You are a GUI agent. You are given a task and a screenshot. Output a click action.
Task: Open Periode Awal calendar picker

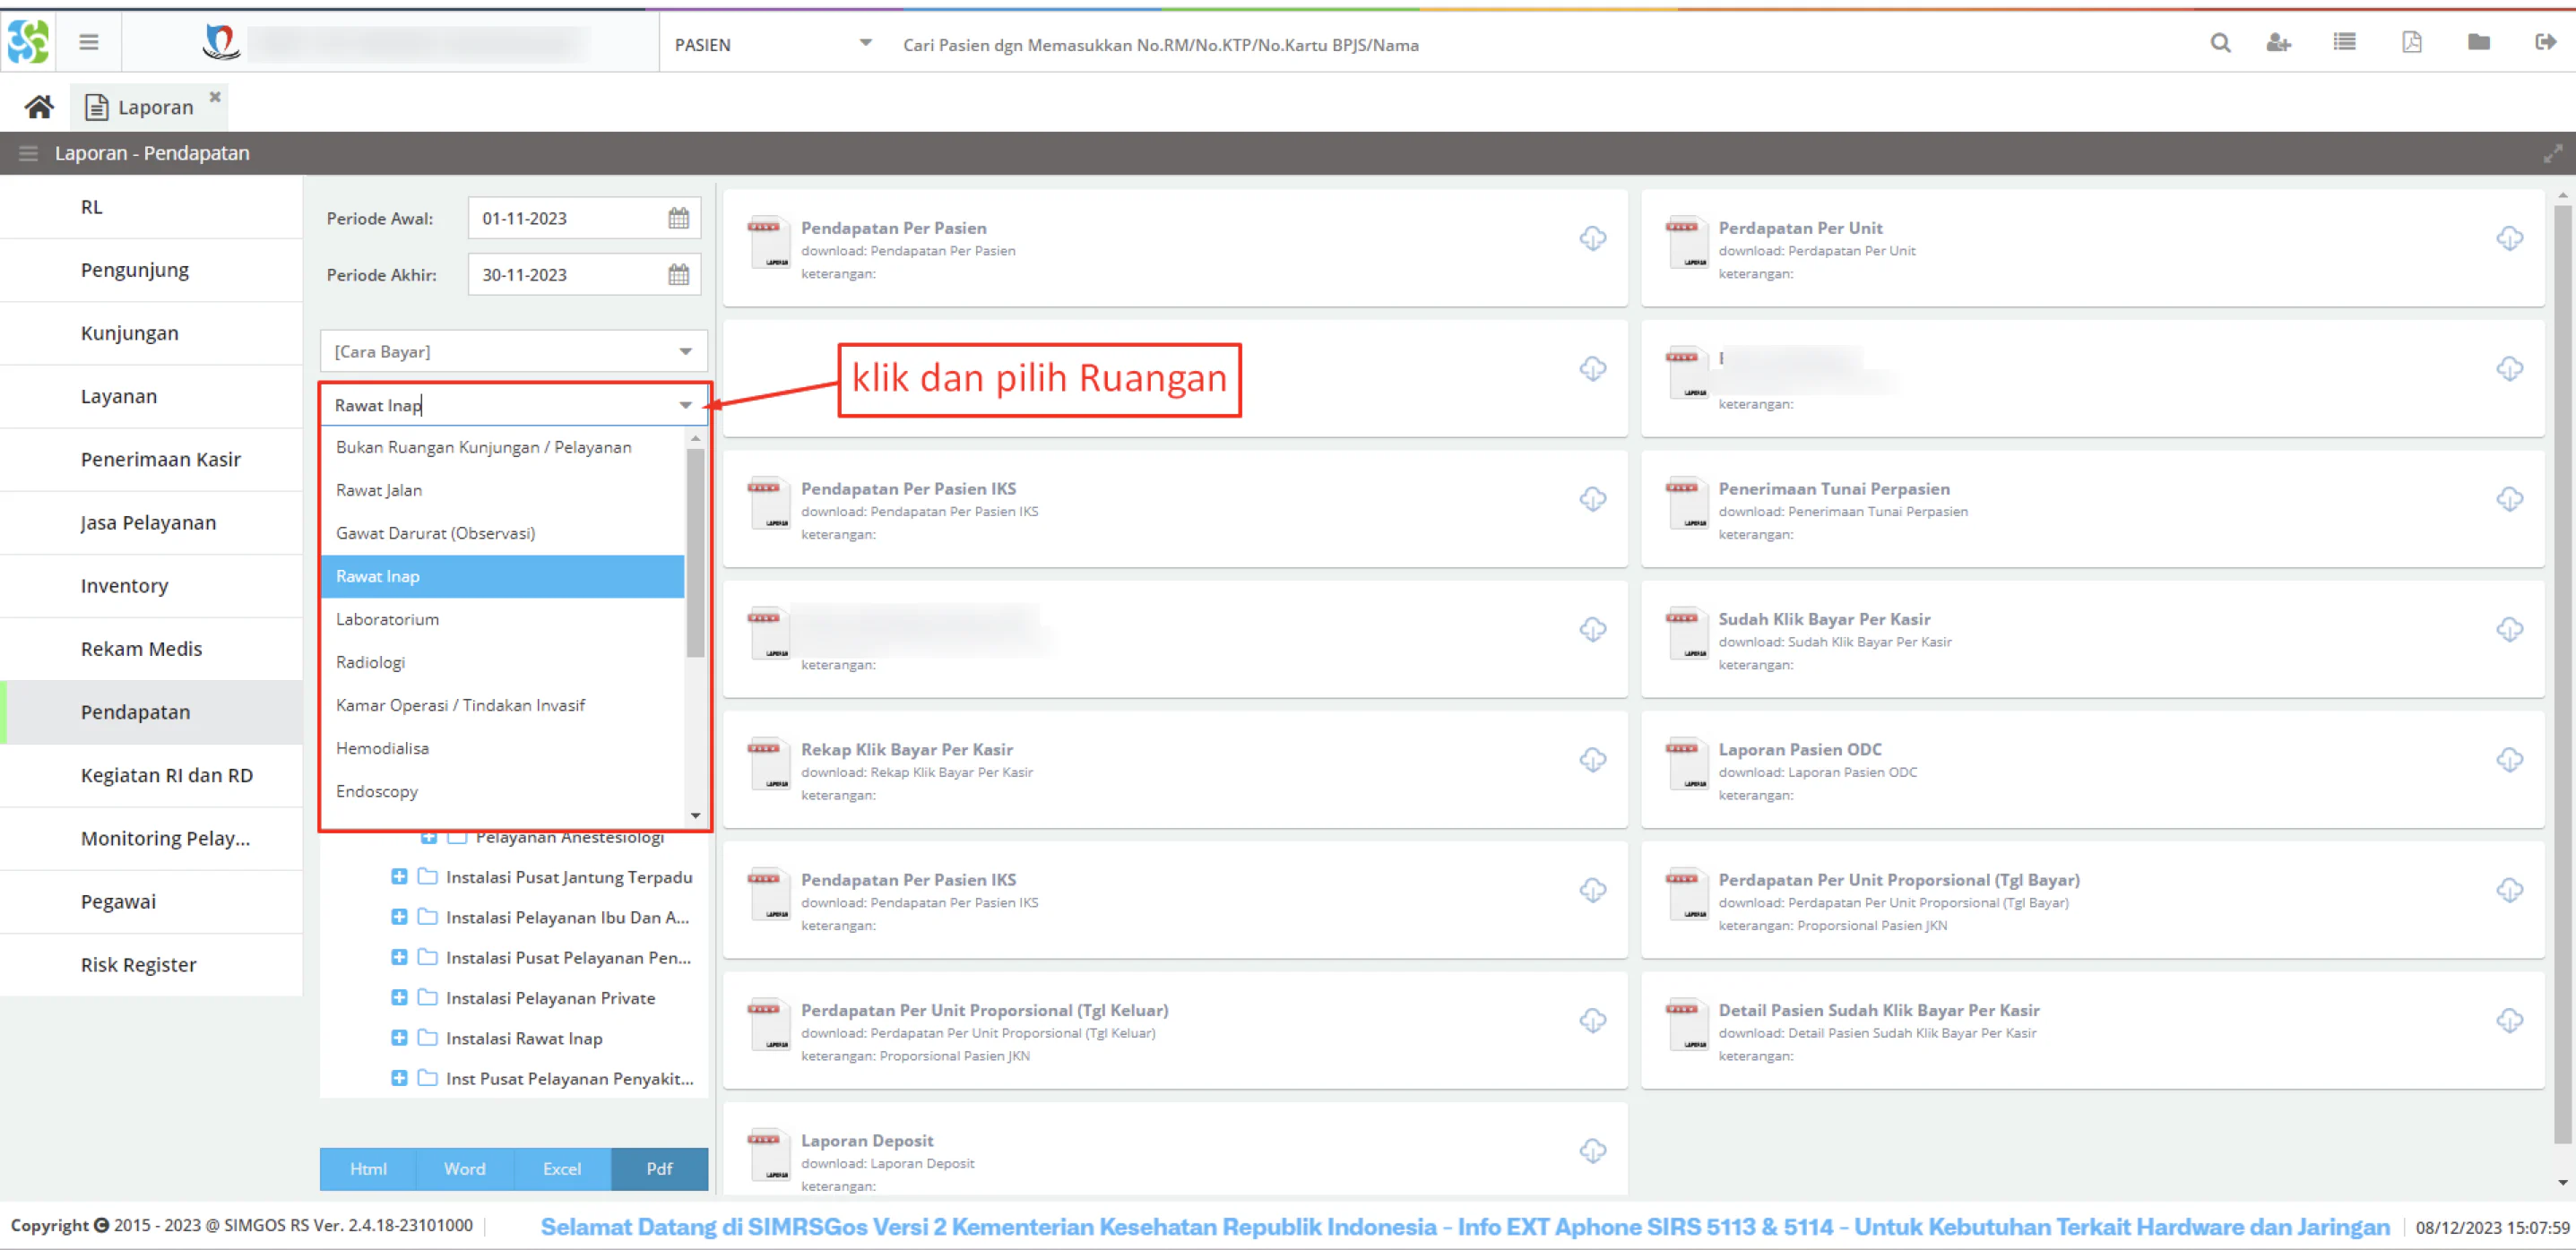(679, 218)
